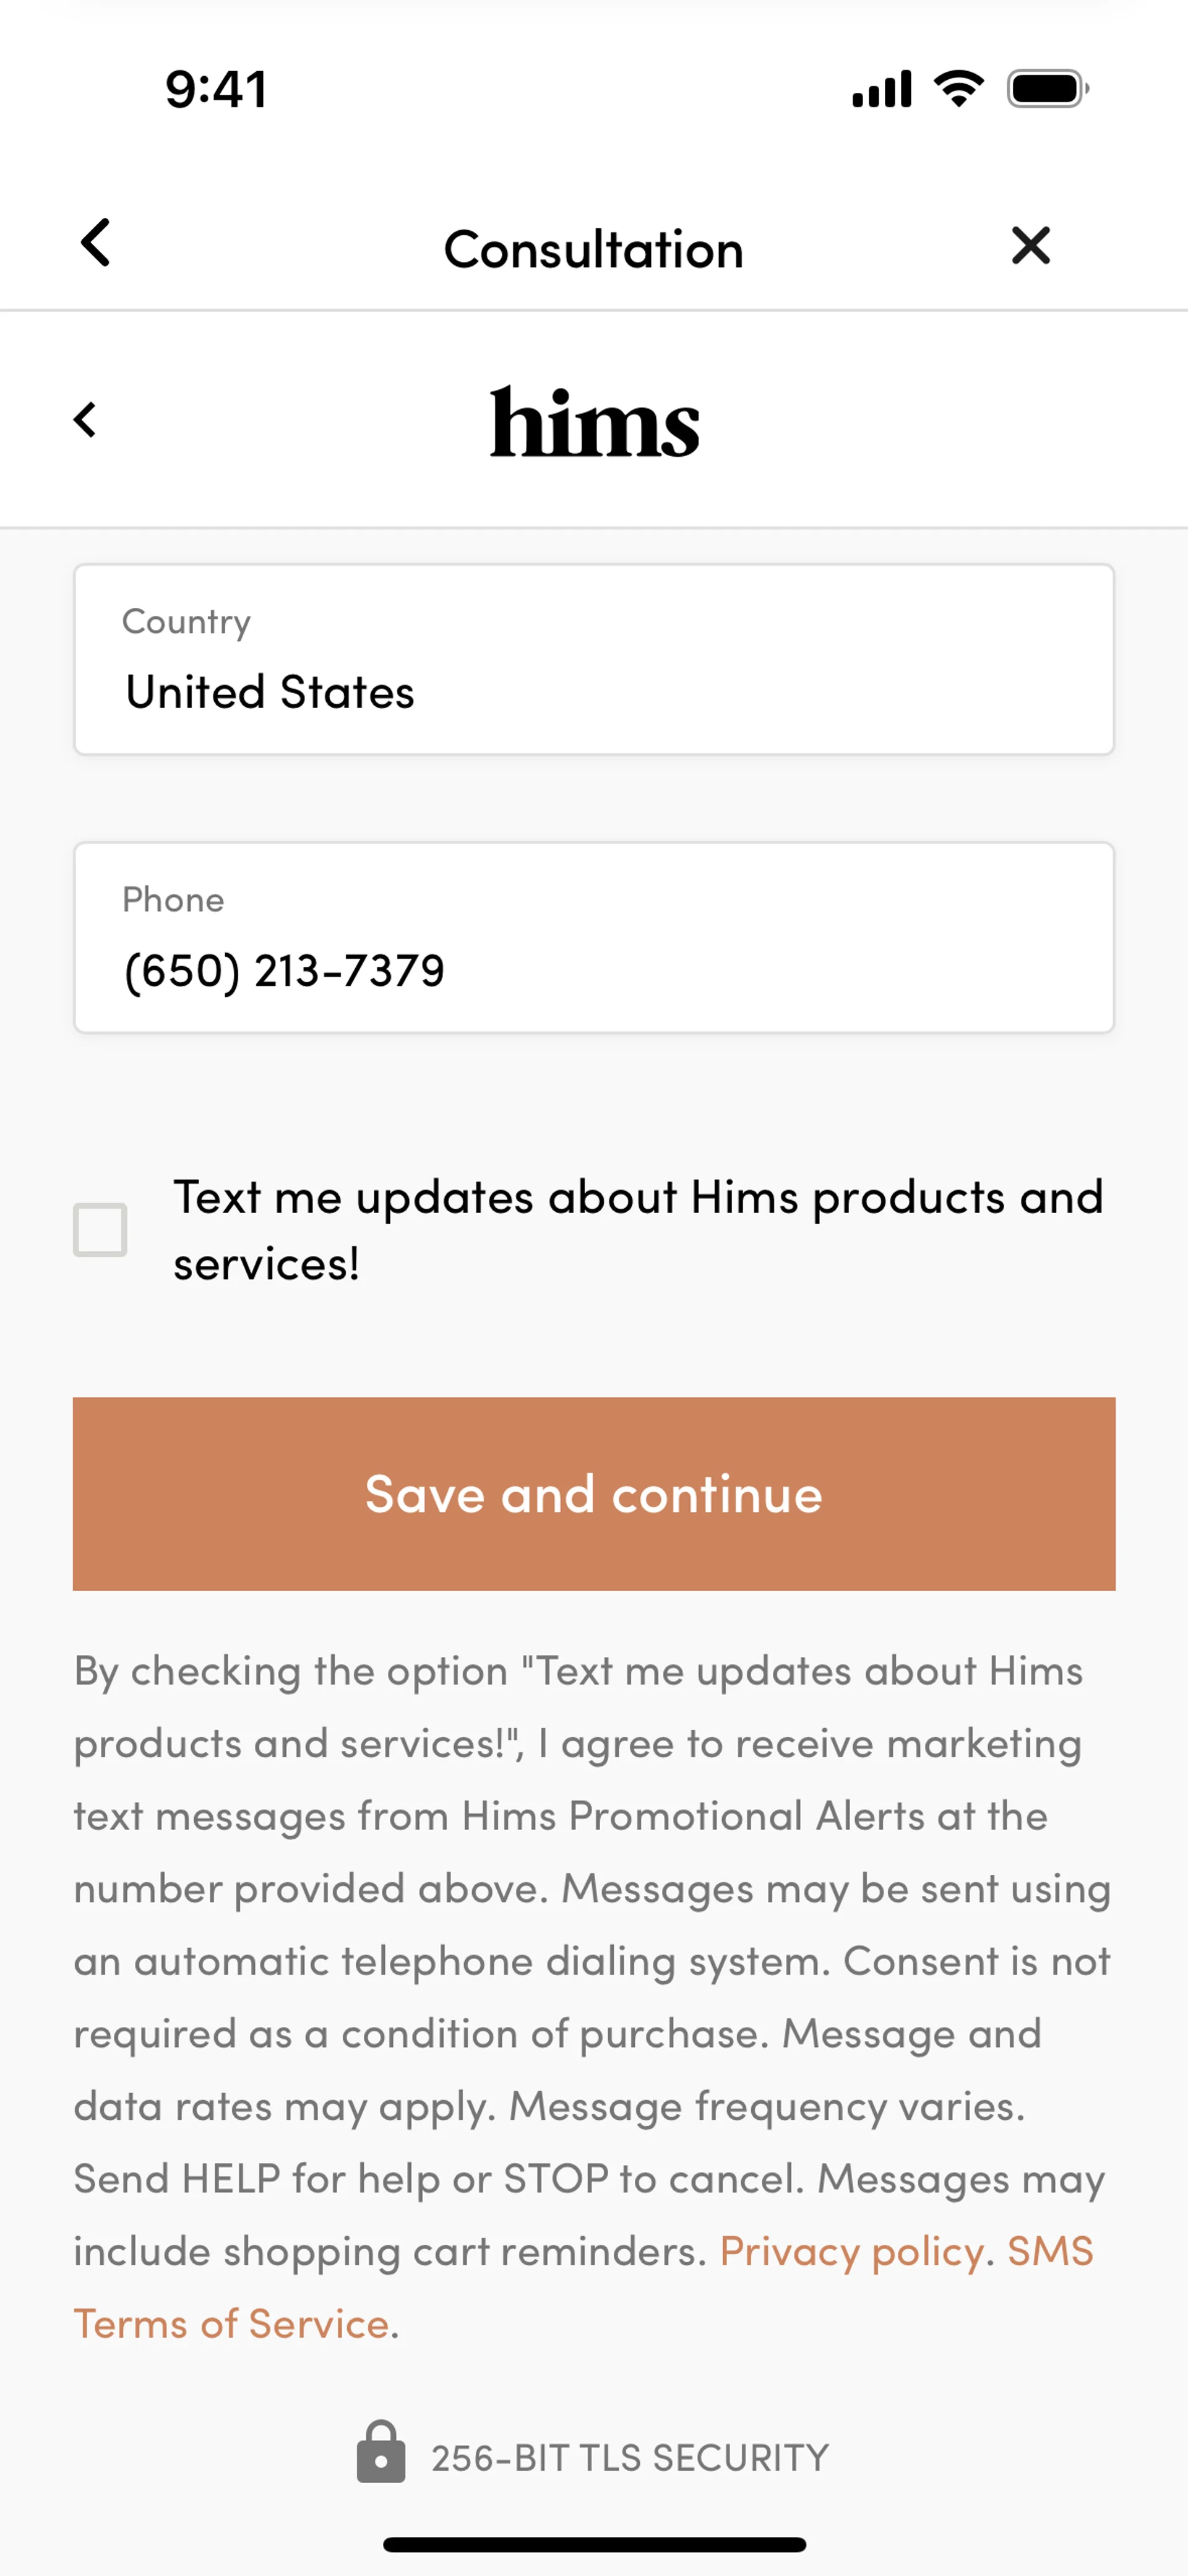
Task: Open the Privacy policy link
Action: click(852, 2251)
